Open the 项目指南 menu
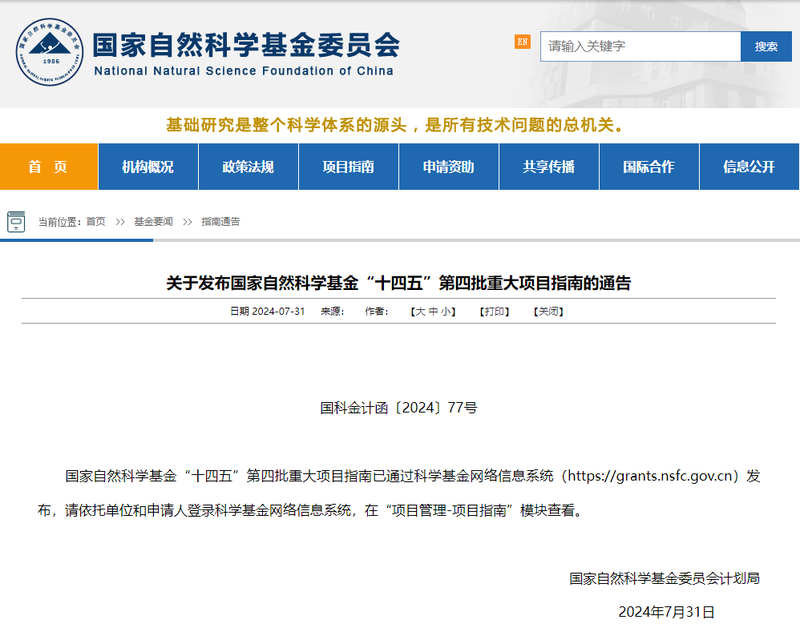This screenshot has width=800, height=640. click(x=348, y=167)
